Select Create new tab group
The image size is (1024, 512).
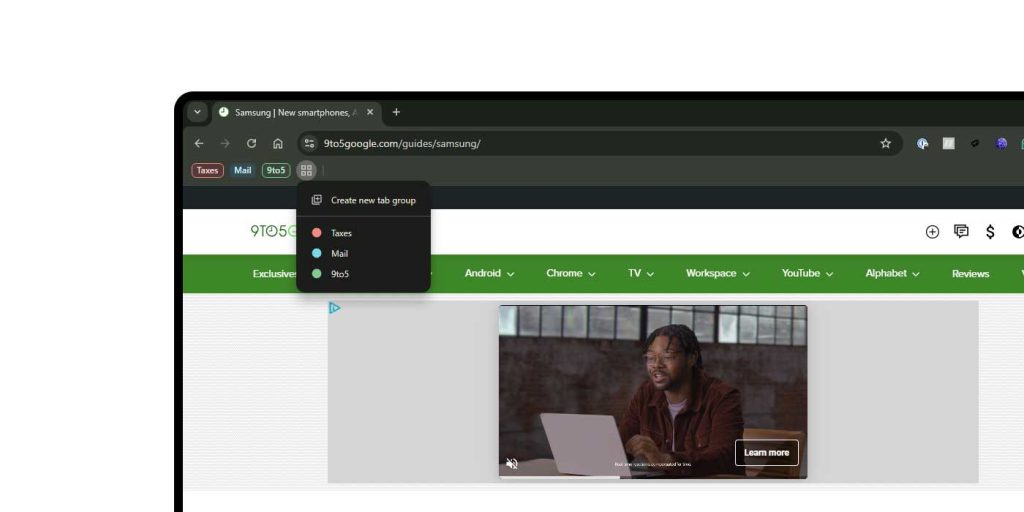(372, 200)
